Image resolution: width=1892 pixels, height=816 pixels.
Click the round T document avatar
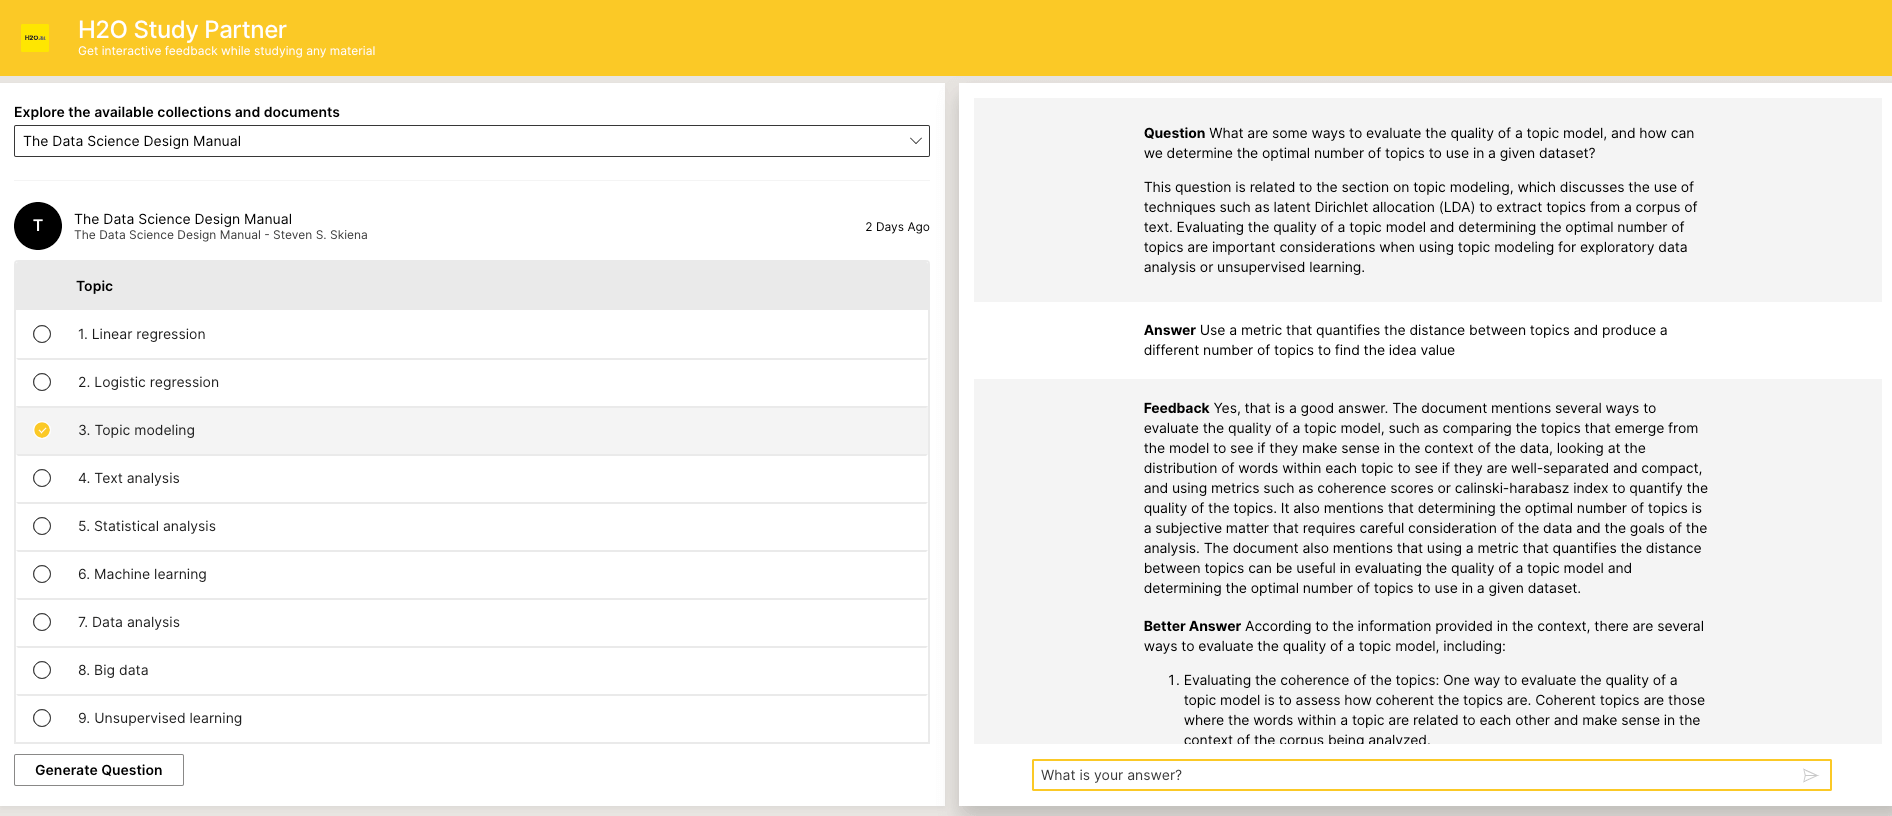[x=38, y=226]
